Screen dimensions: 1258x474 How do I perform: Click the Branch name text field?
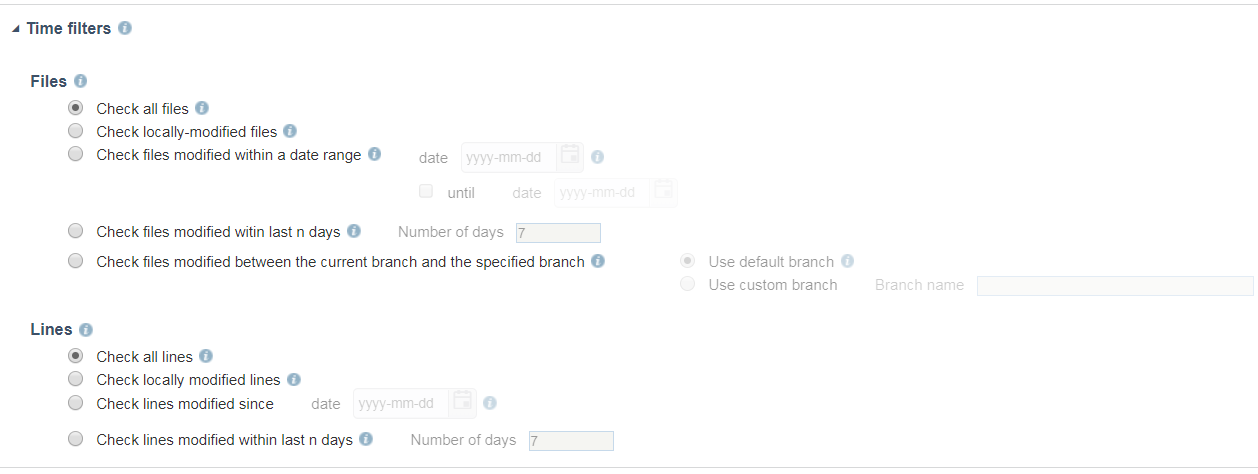(x=1115, y=286)
